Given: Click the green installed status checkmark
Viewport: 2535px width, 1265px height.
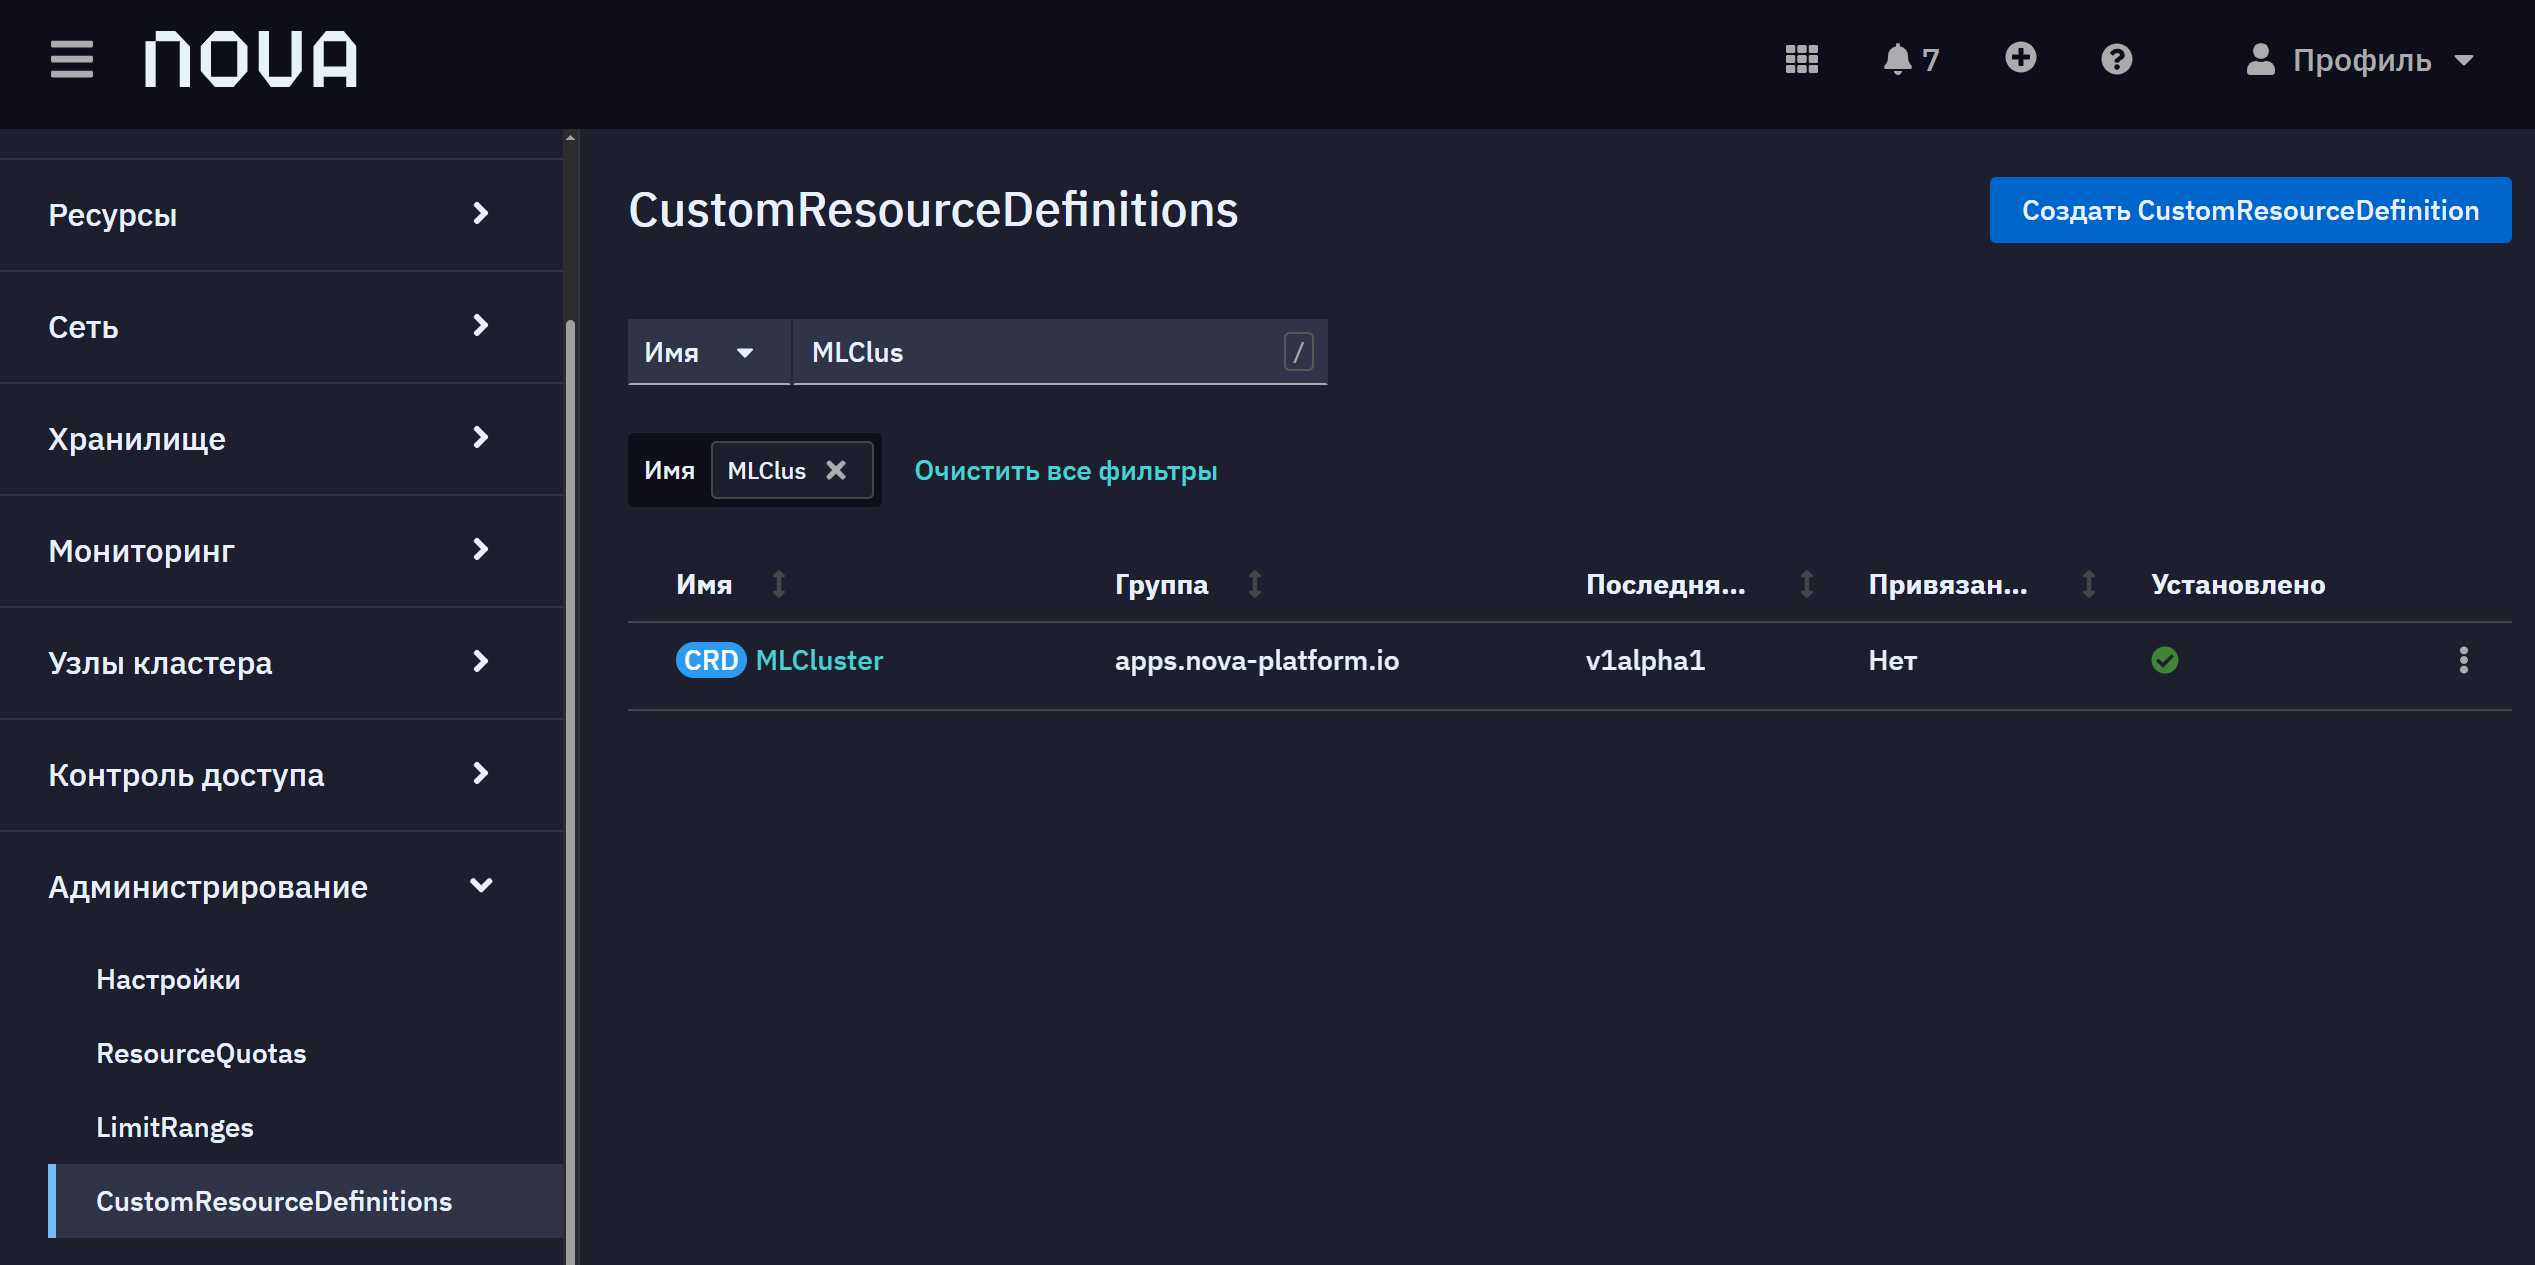Looking at the screenshot, I should [x=2165, y=660].
